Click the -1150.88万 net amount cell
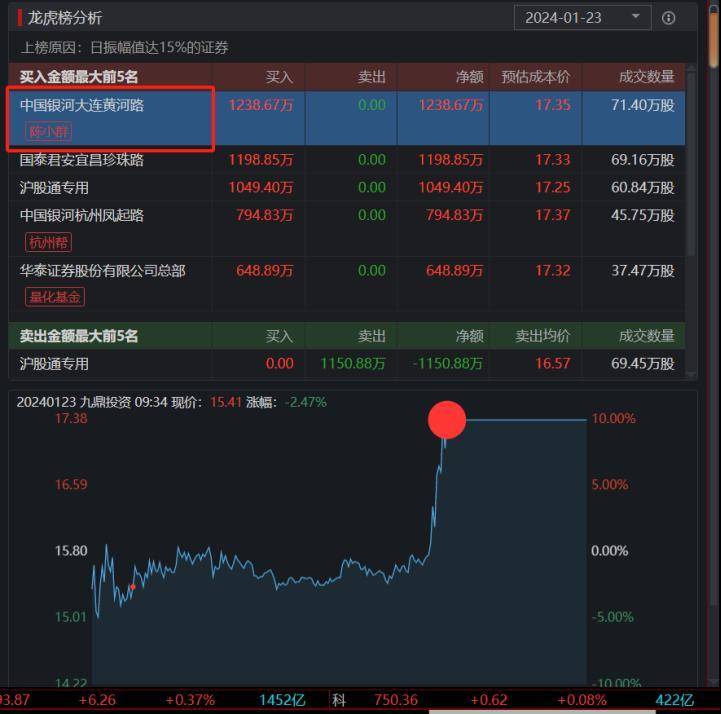This screenshot has width=721, height=714. [448, 364]
